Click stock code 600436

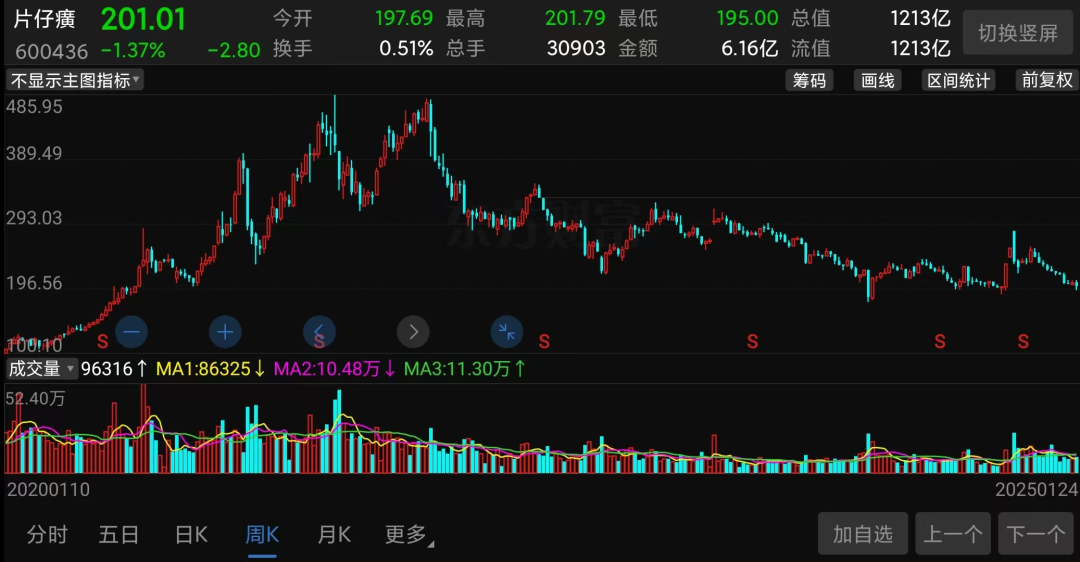(52, 52)
